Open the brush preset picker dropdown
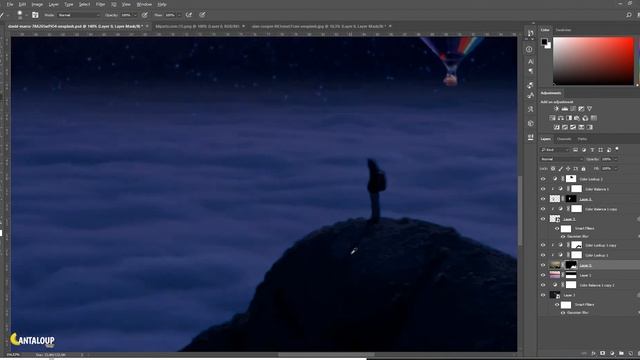This screenshot has height=360, width=640. [x=27, y=16]
